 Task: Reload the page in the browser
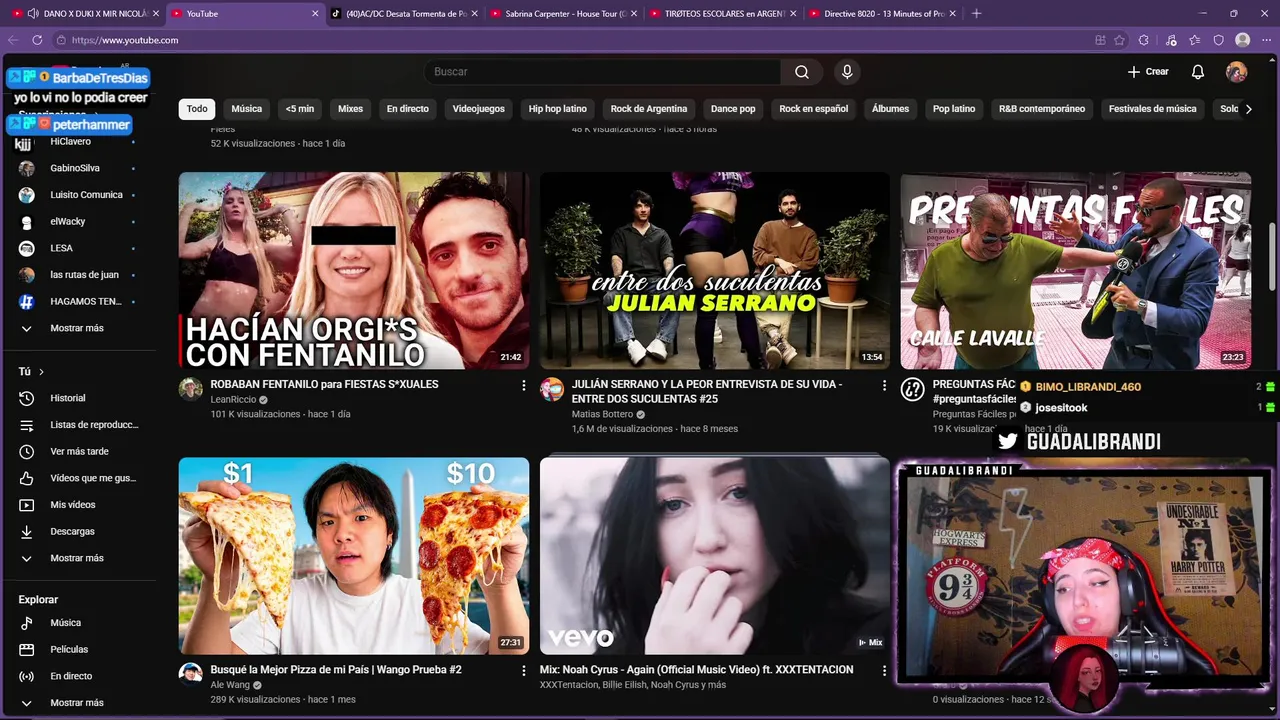(37, 40)
